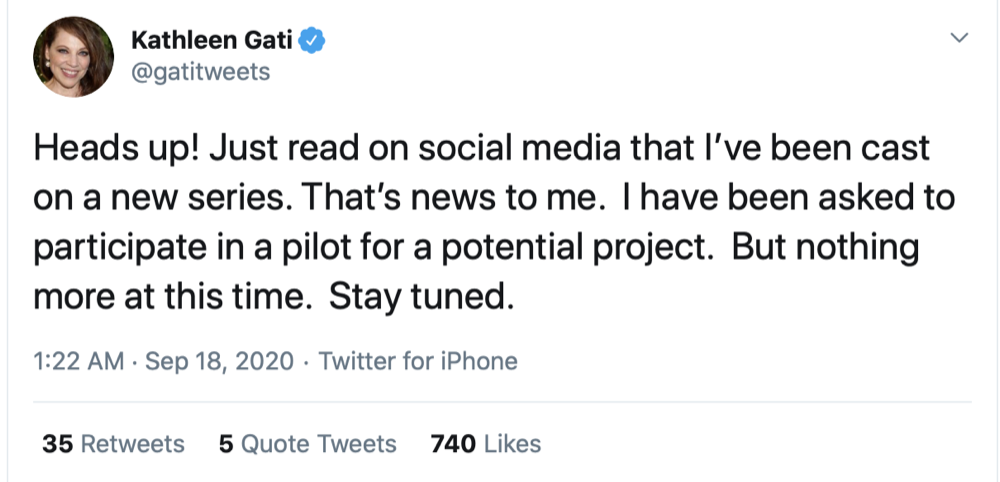Click the word "Likes" label
This screenshot has width=1000, height=482.
tap(512, 443)
